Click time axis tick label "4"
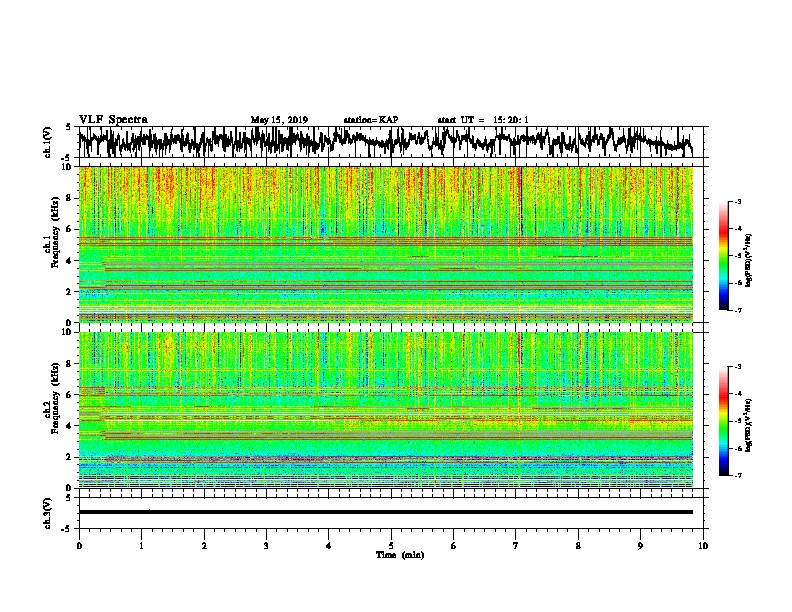 (x=329, y=546)
